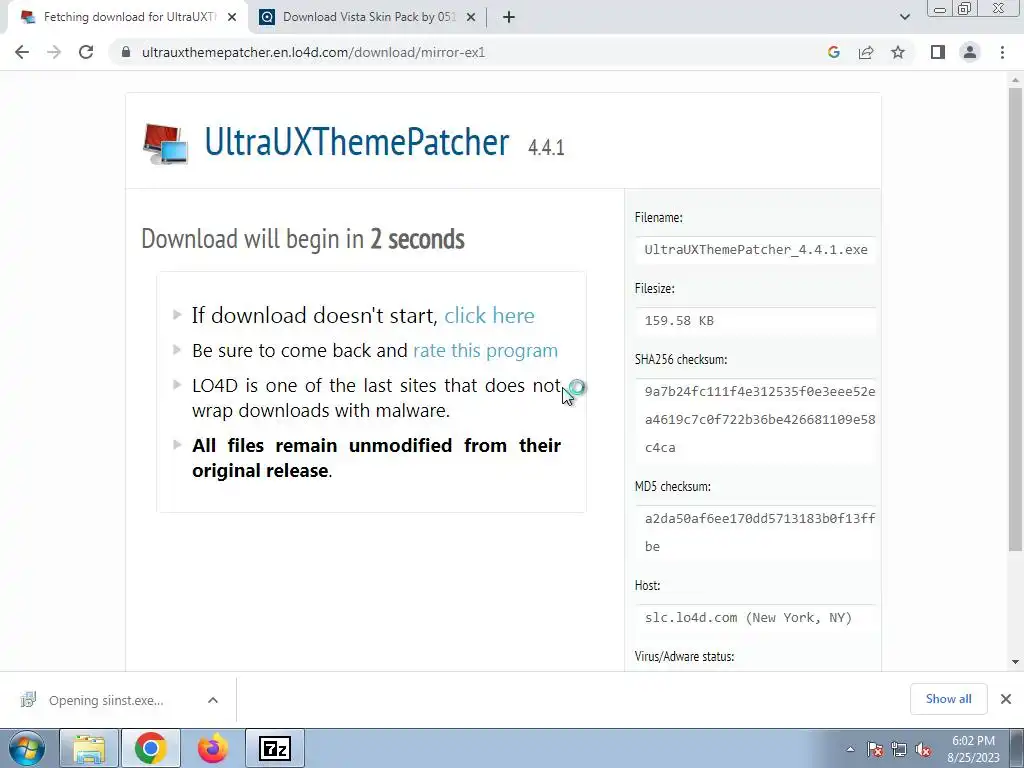
Task: Click the forward navigation arrow
Action: [54, 52]
